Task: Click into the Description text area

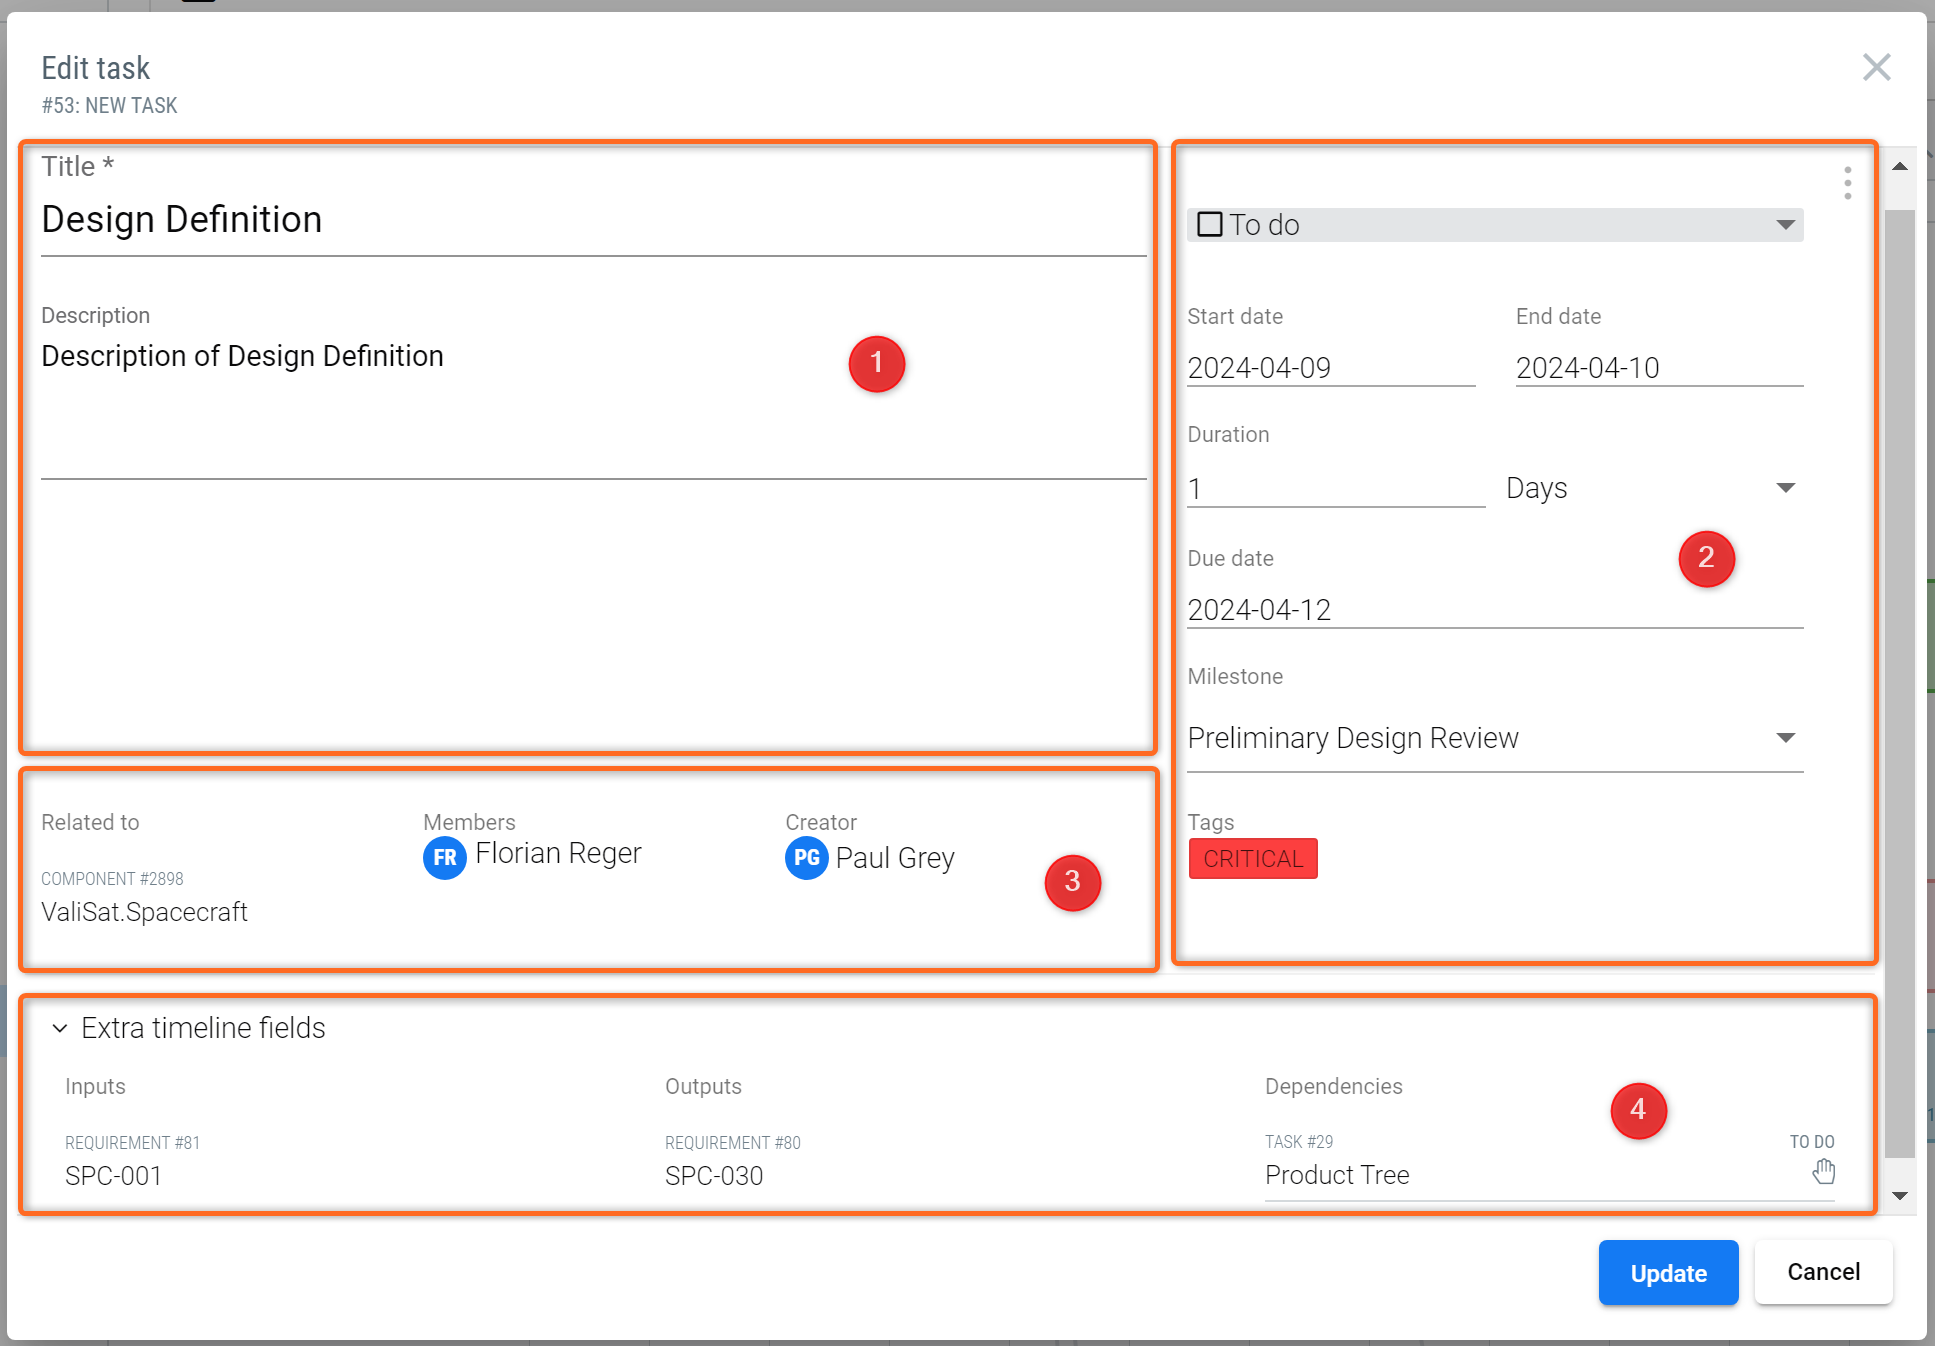Action: [593, 407]
